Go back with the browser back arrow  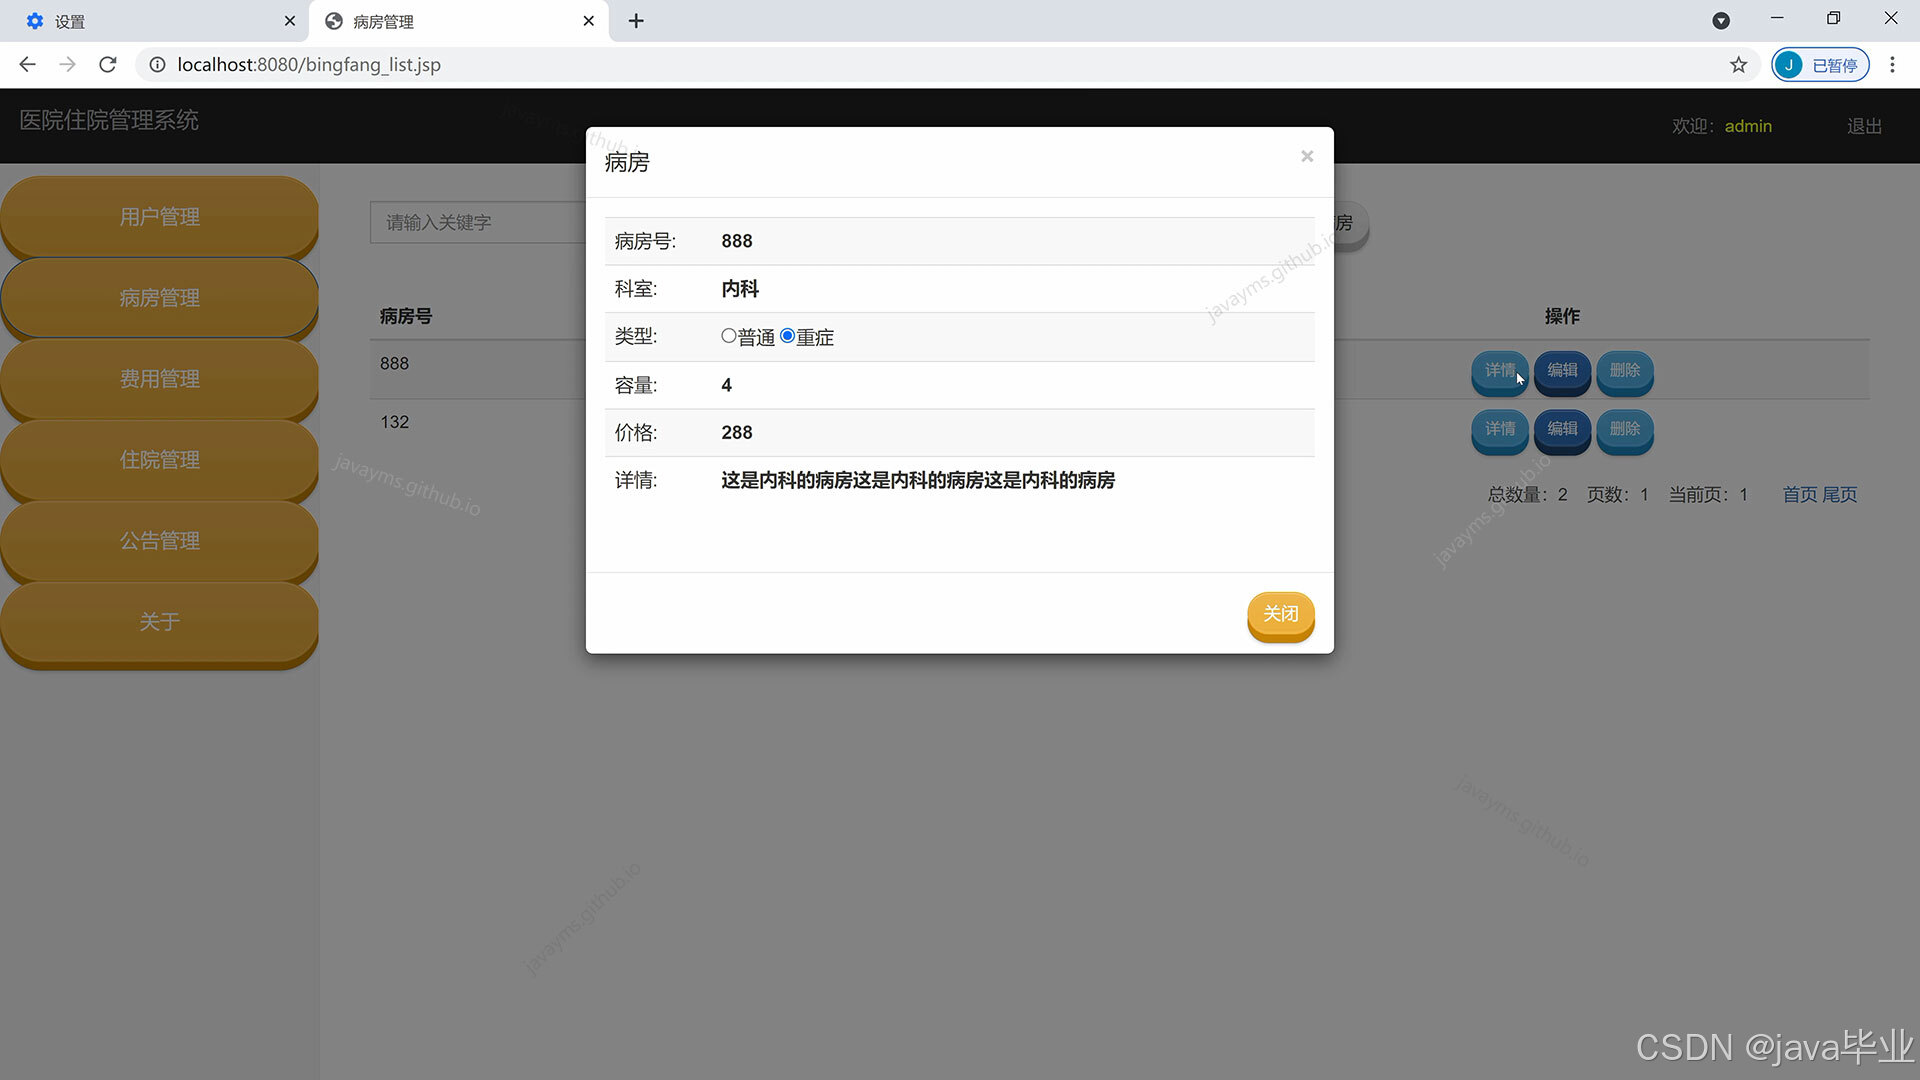27,64
